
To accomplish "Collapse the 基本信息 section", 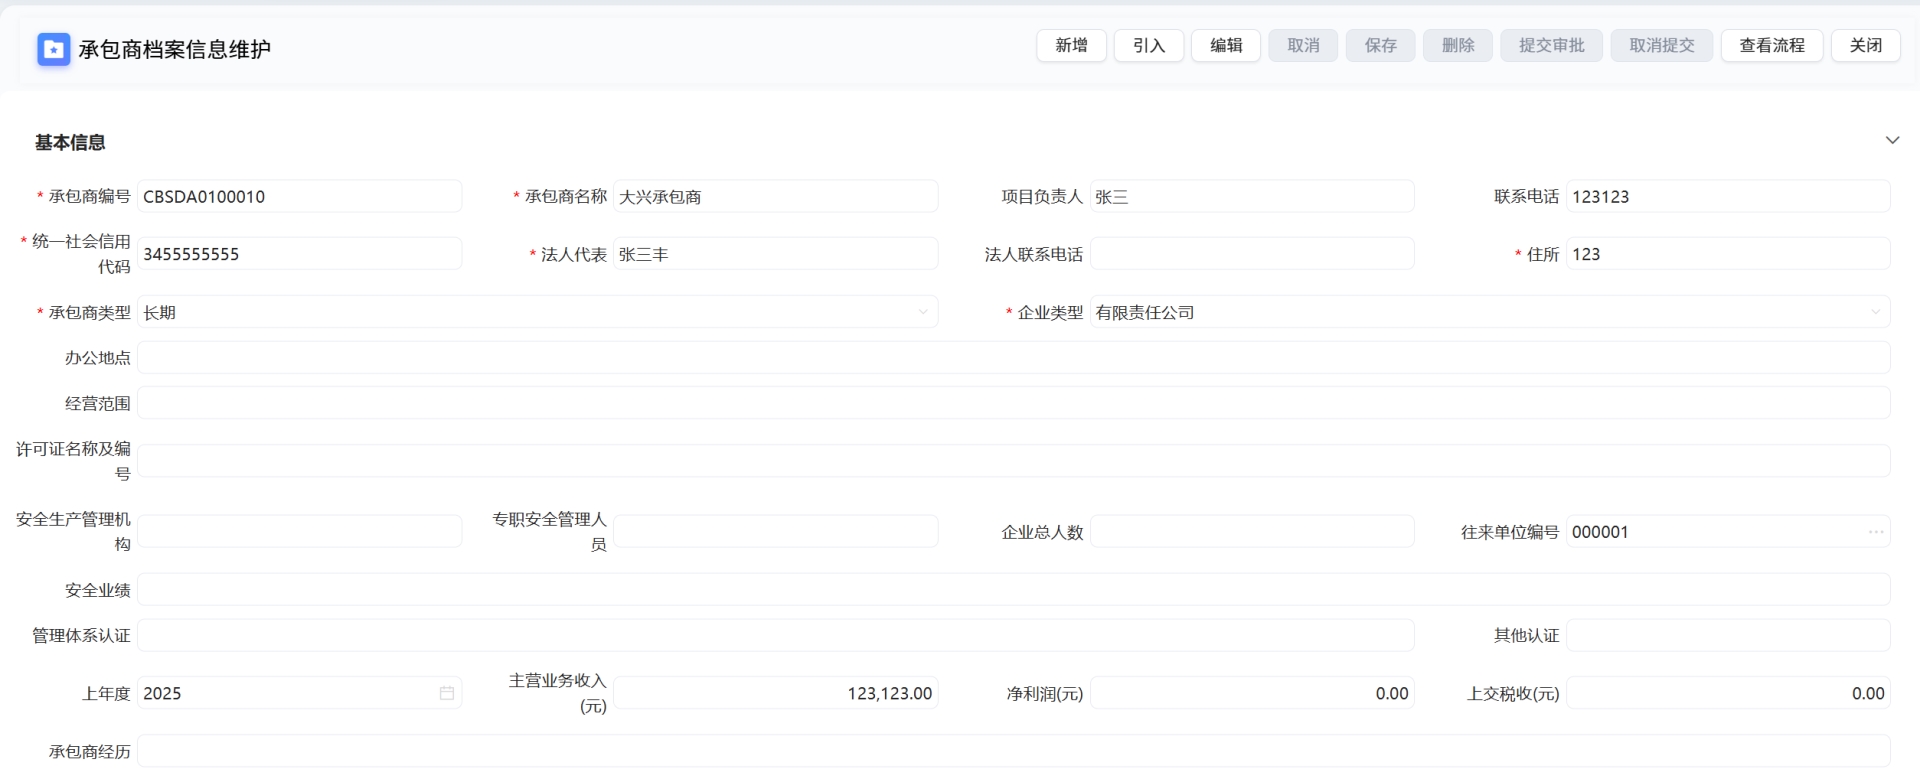I will coord(1892,140).
